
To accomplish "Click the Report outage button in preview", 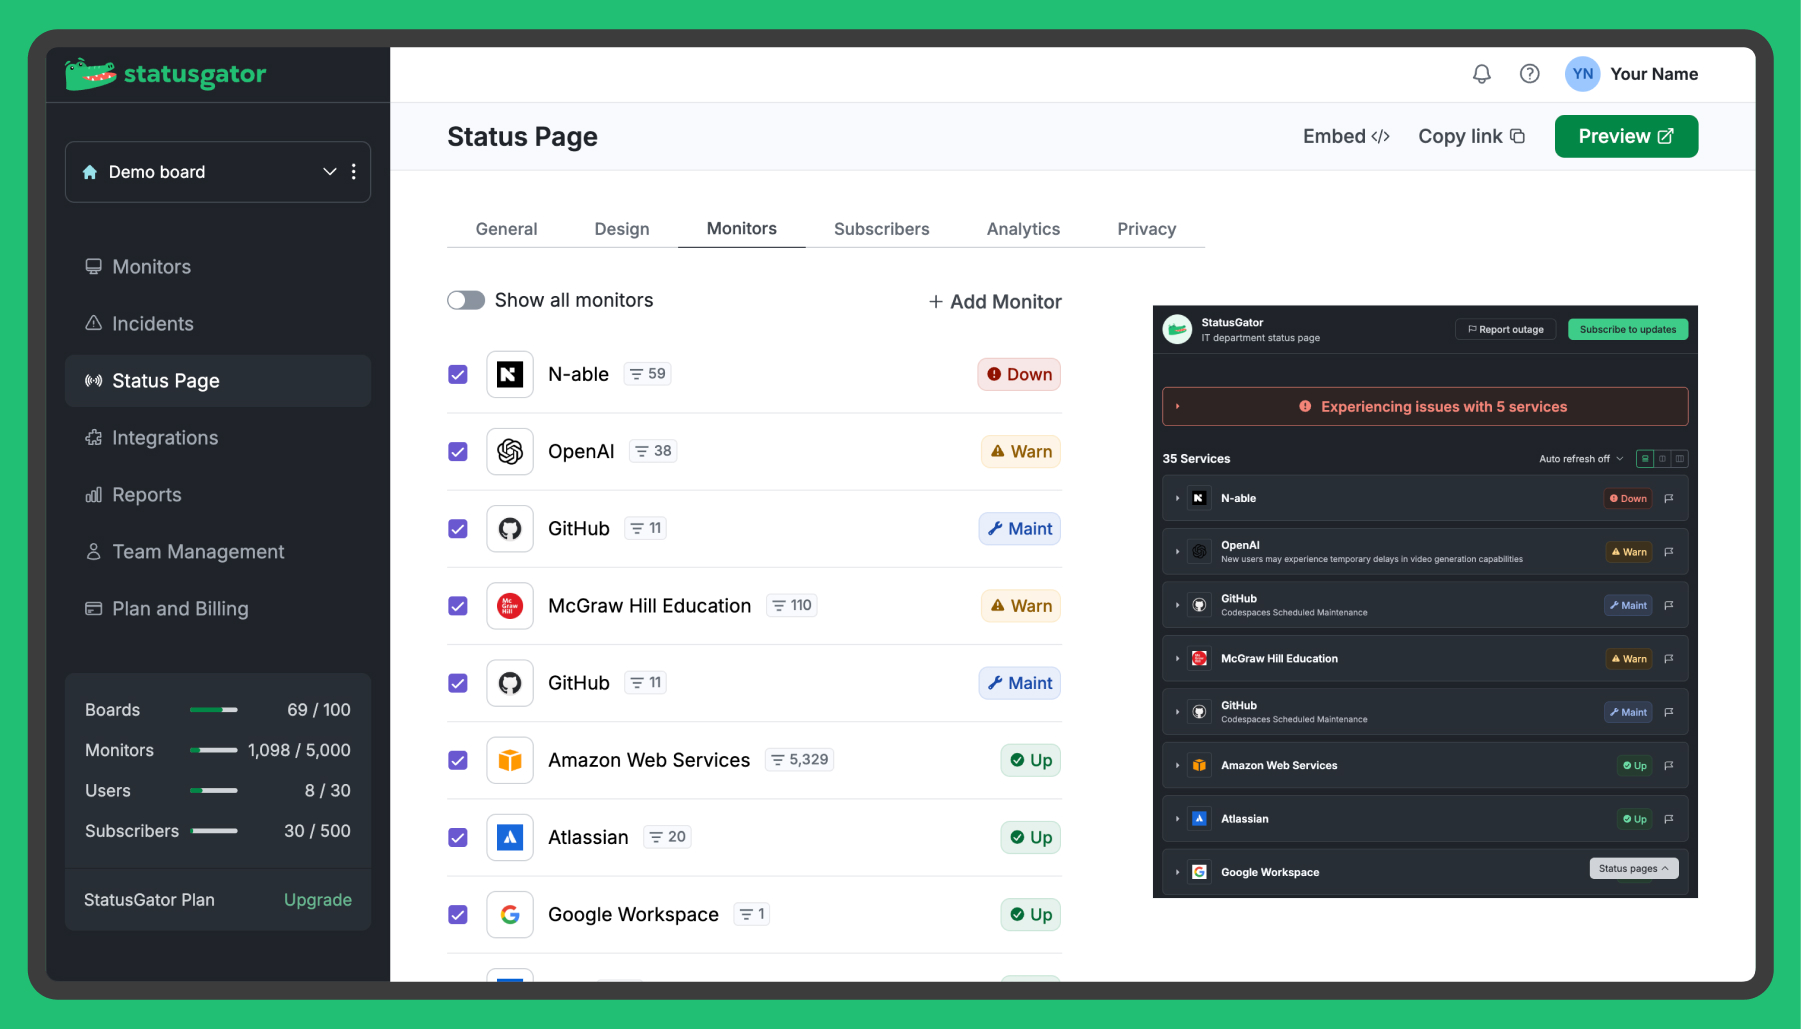I will [x=1505, y=329].
